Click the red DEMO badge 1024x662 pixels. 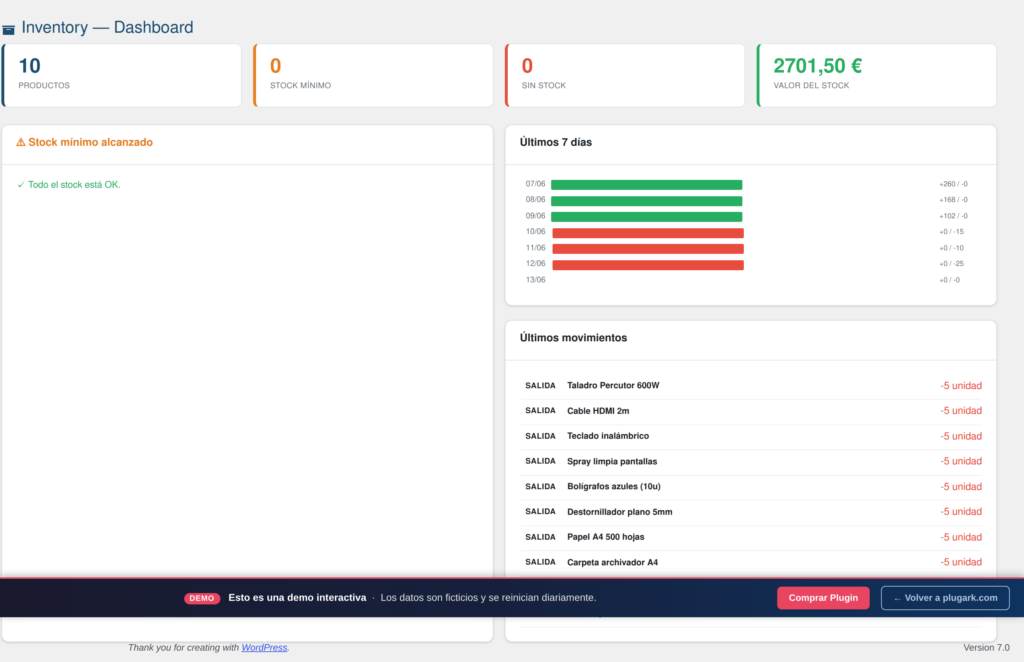pyautogui.click(x=202, y=598)
